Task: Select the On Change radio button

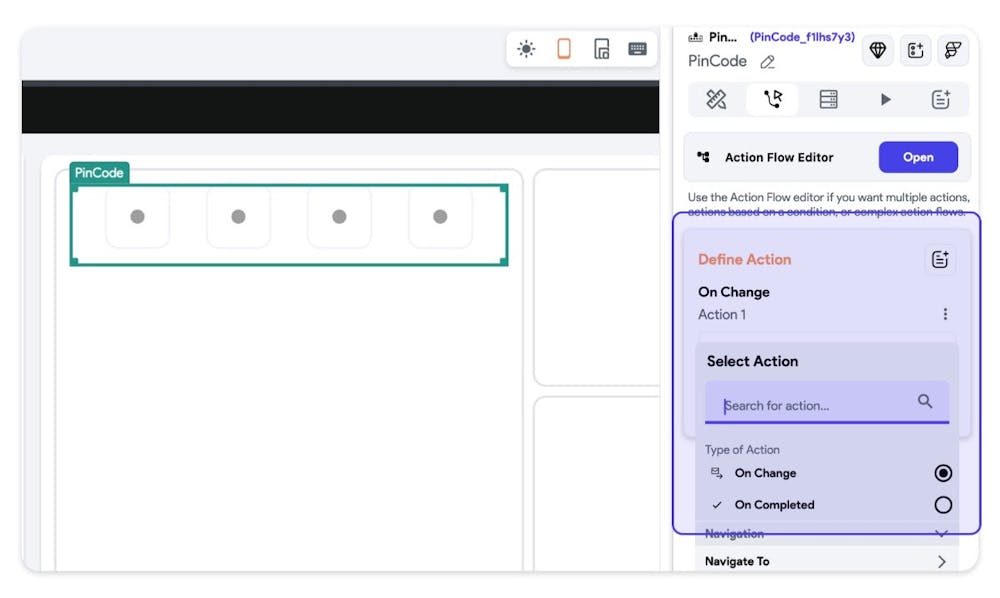Action: [943, 473]
